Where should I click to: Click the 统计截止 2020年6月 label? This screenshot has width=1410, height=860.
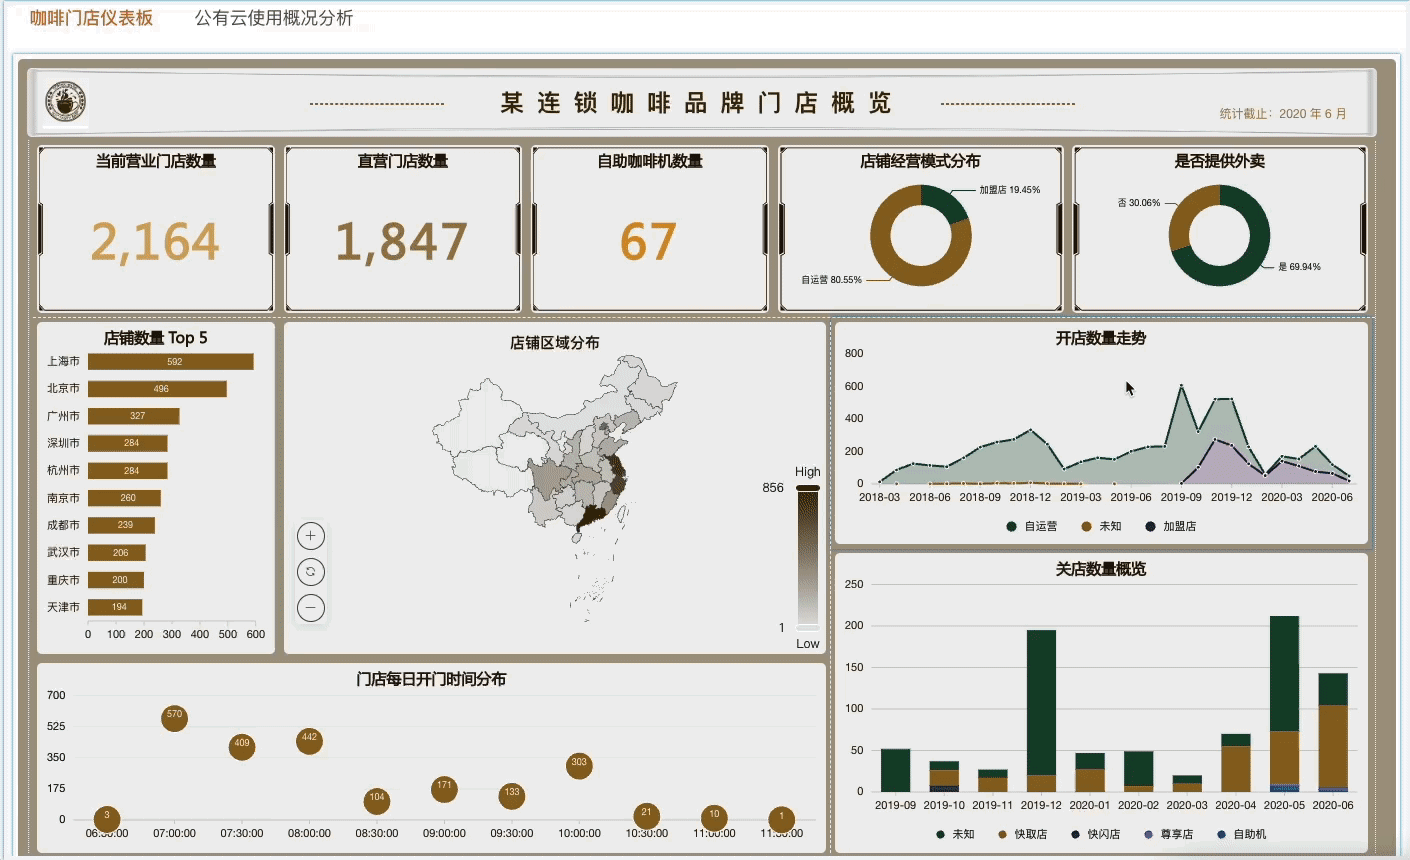(1281, 113)
